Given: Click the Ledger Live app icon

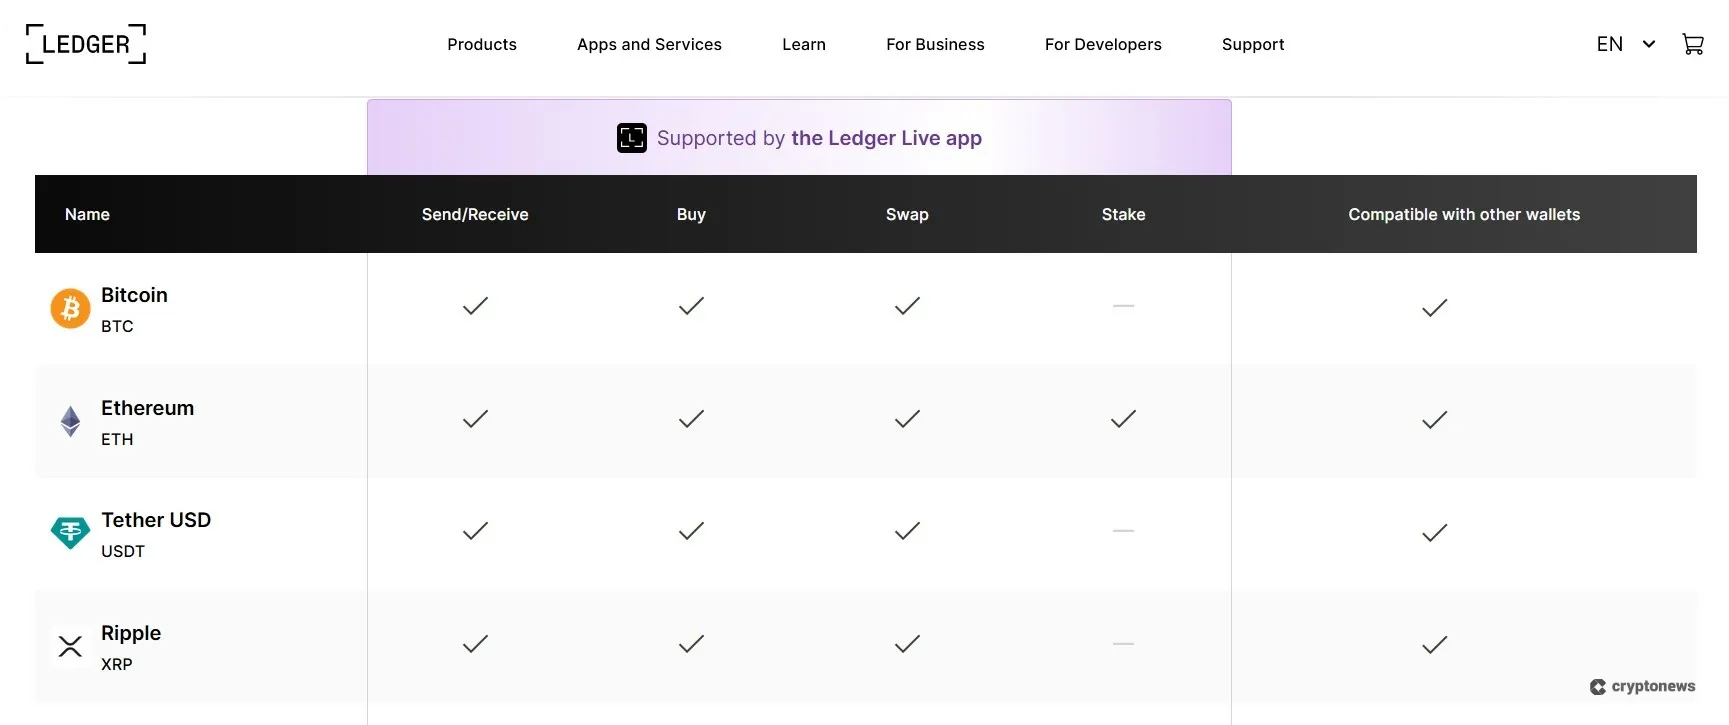Looking at the screenshot, I should pos(632,138).
